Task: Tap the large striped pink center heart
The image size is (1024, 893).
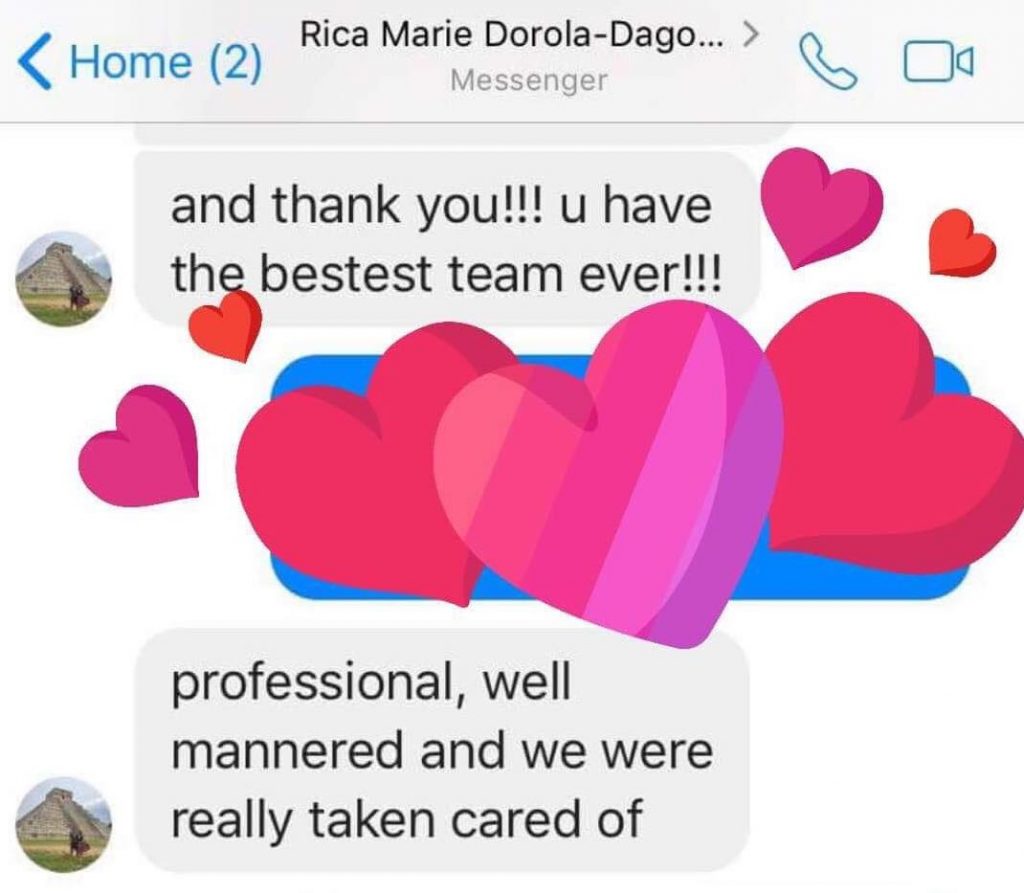Action: 609,474
